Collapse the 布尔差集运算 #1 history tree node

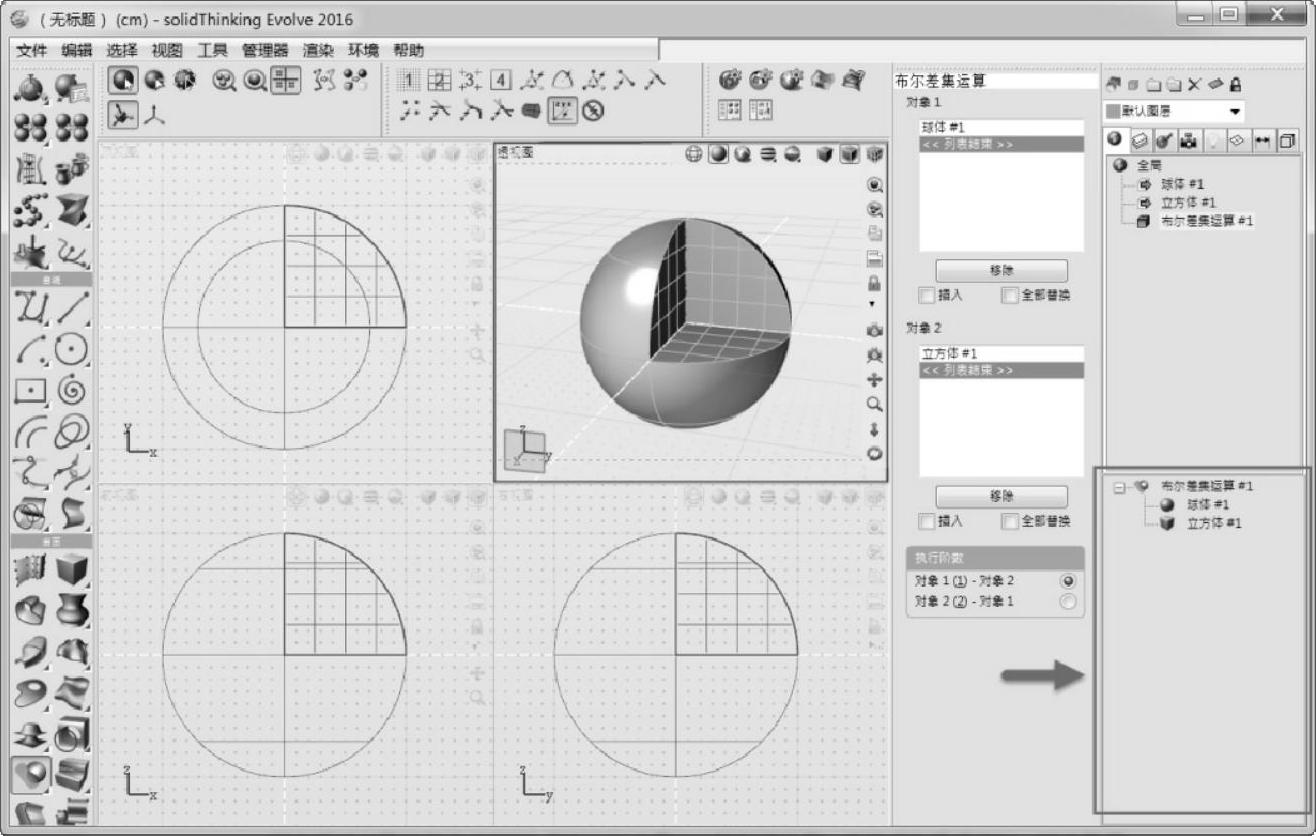(1119, 487)
